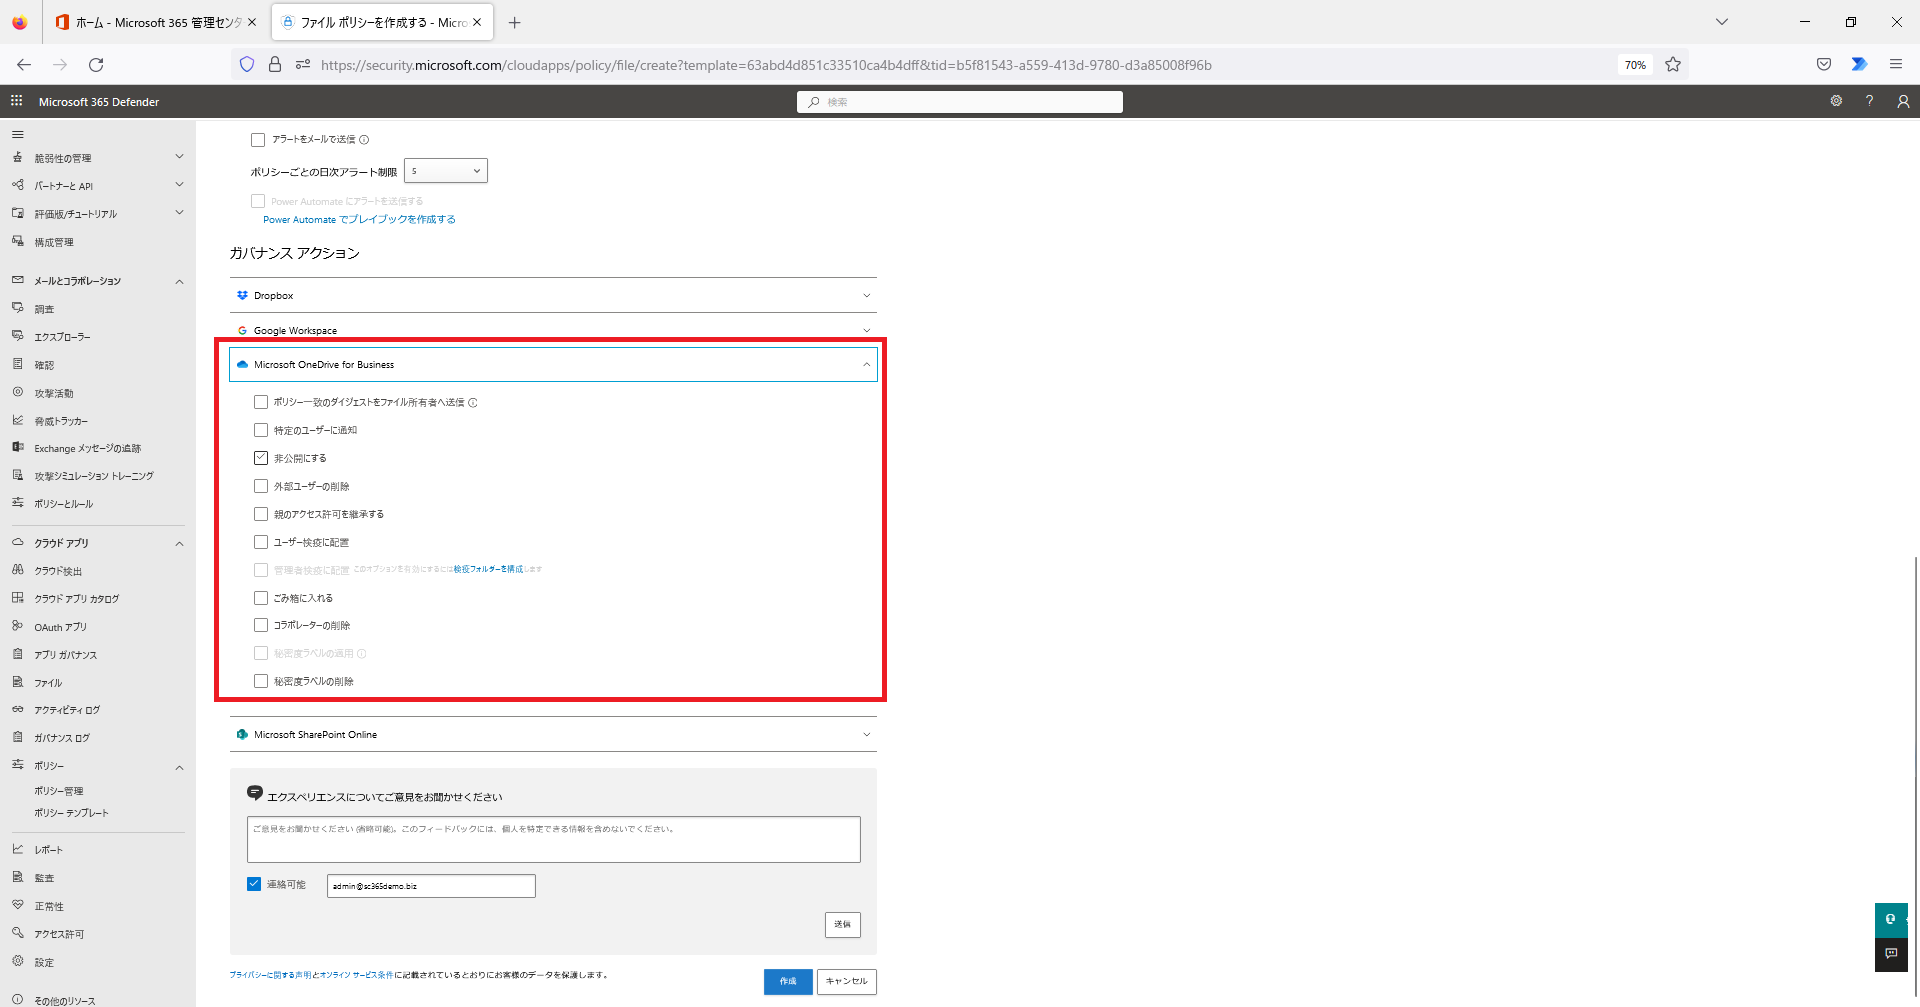Click the teal help widget on right edge

(1890, 919)
